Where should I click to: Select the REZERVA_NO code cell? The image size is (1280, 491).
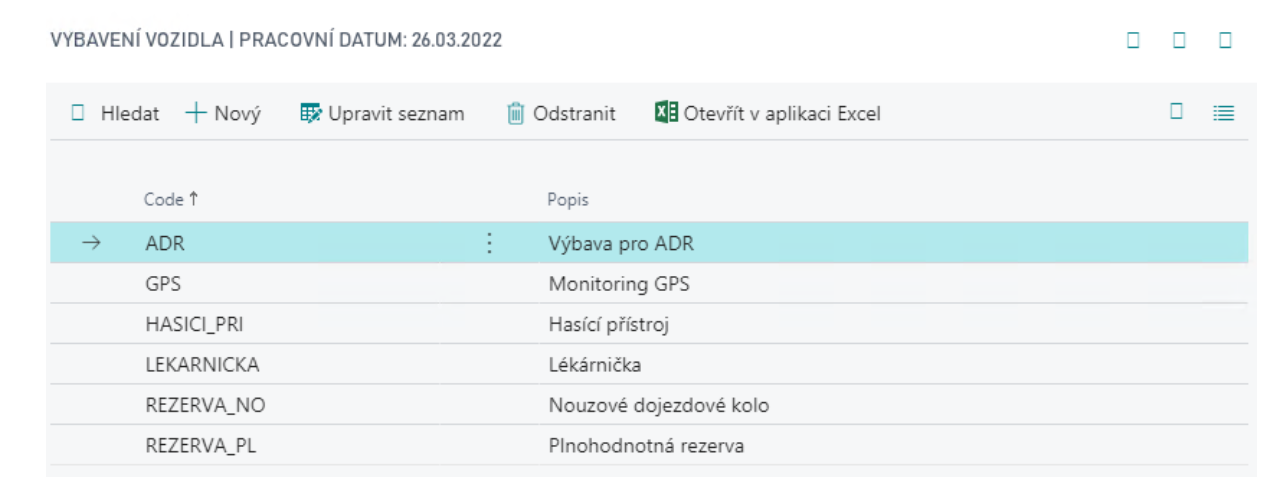[205, 406]
